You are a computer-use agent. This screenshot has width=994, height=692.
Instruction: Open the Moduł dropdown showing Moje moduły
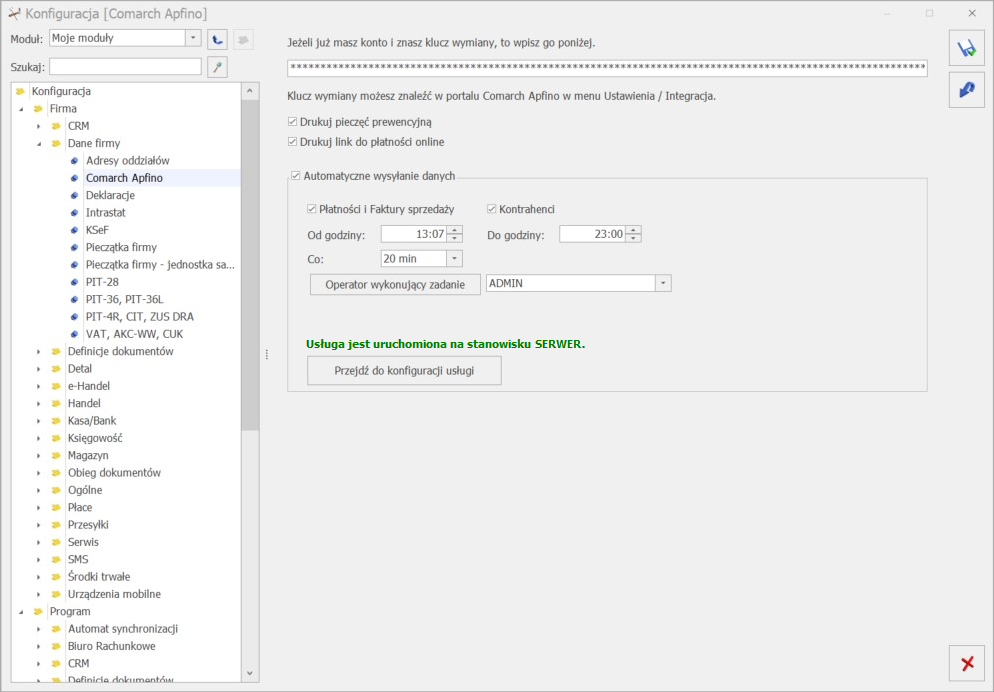click(193, 38)
